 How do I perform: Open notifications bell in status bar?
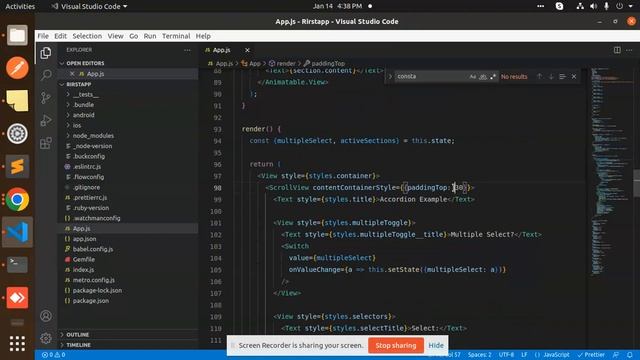click(630, 355)
